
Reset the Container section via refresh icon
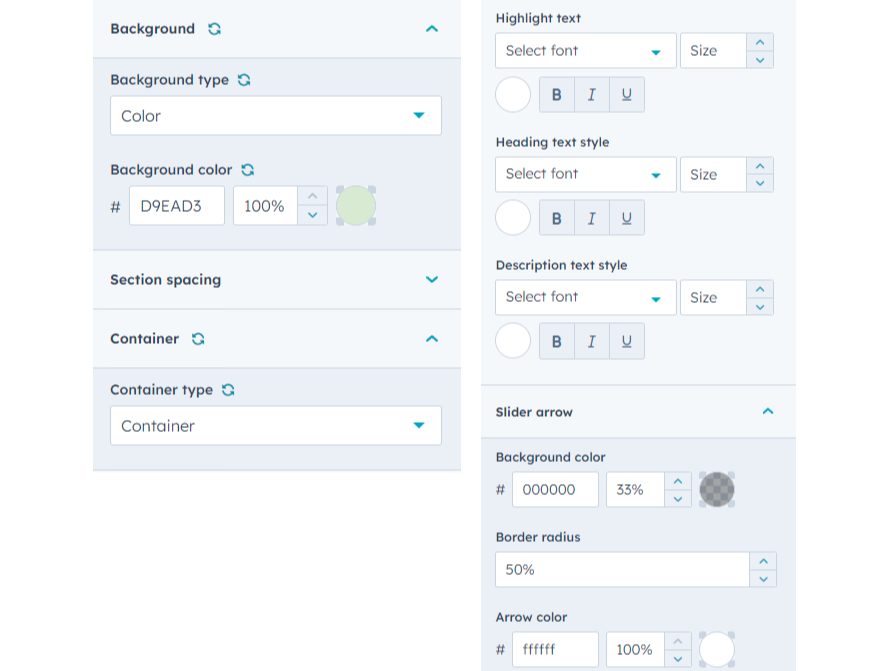pos(198,339)
